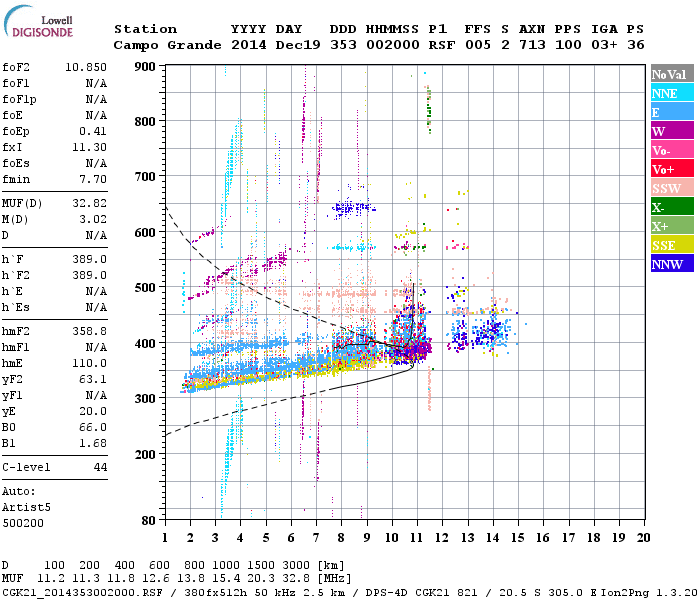Click the B0 value 66.0
Viewport: 700px width, 600px height.
pos(93,427)
